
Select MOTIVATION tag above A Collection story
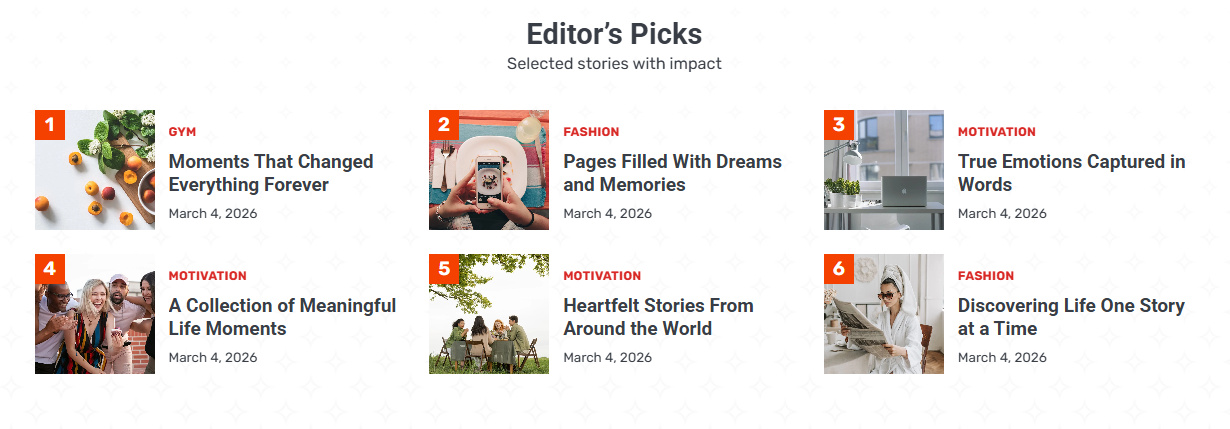pos(207,276)
